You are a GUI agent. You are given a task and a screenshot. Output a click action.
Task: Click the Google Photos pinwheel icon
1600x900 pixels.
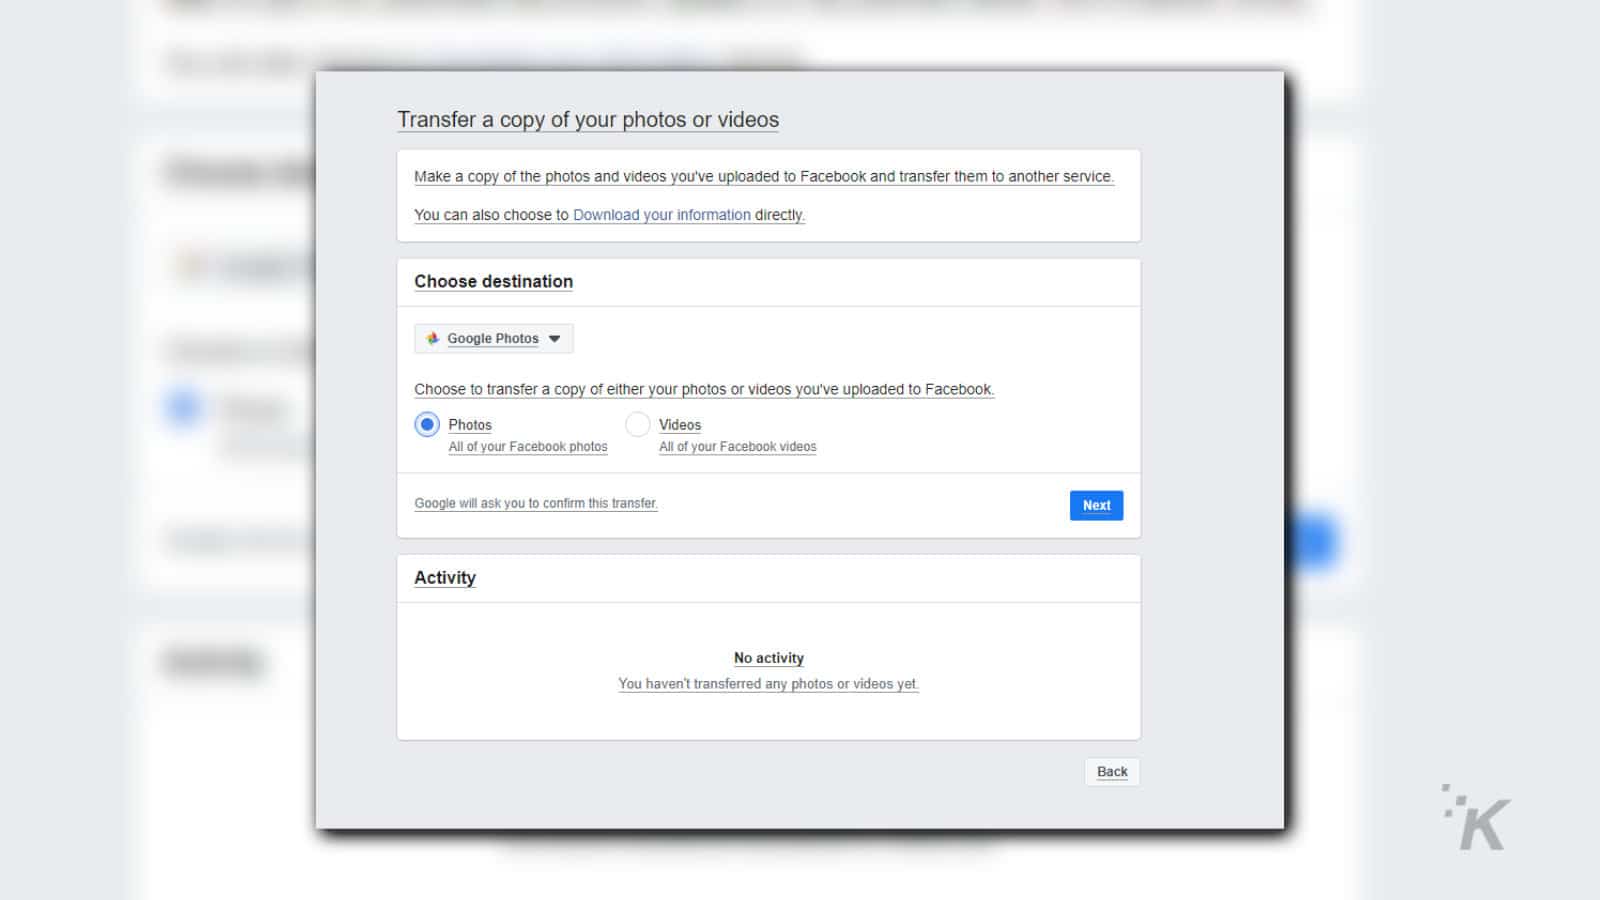(x=432, y=338)
